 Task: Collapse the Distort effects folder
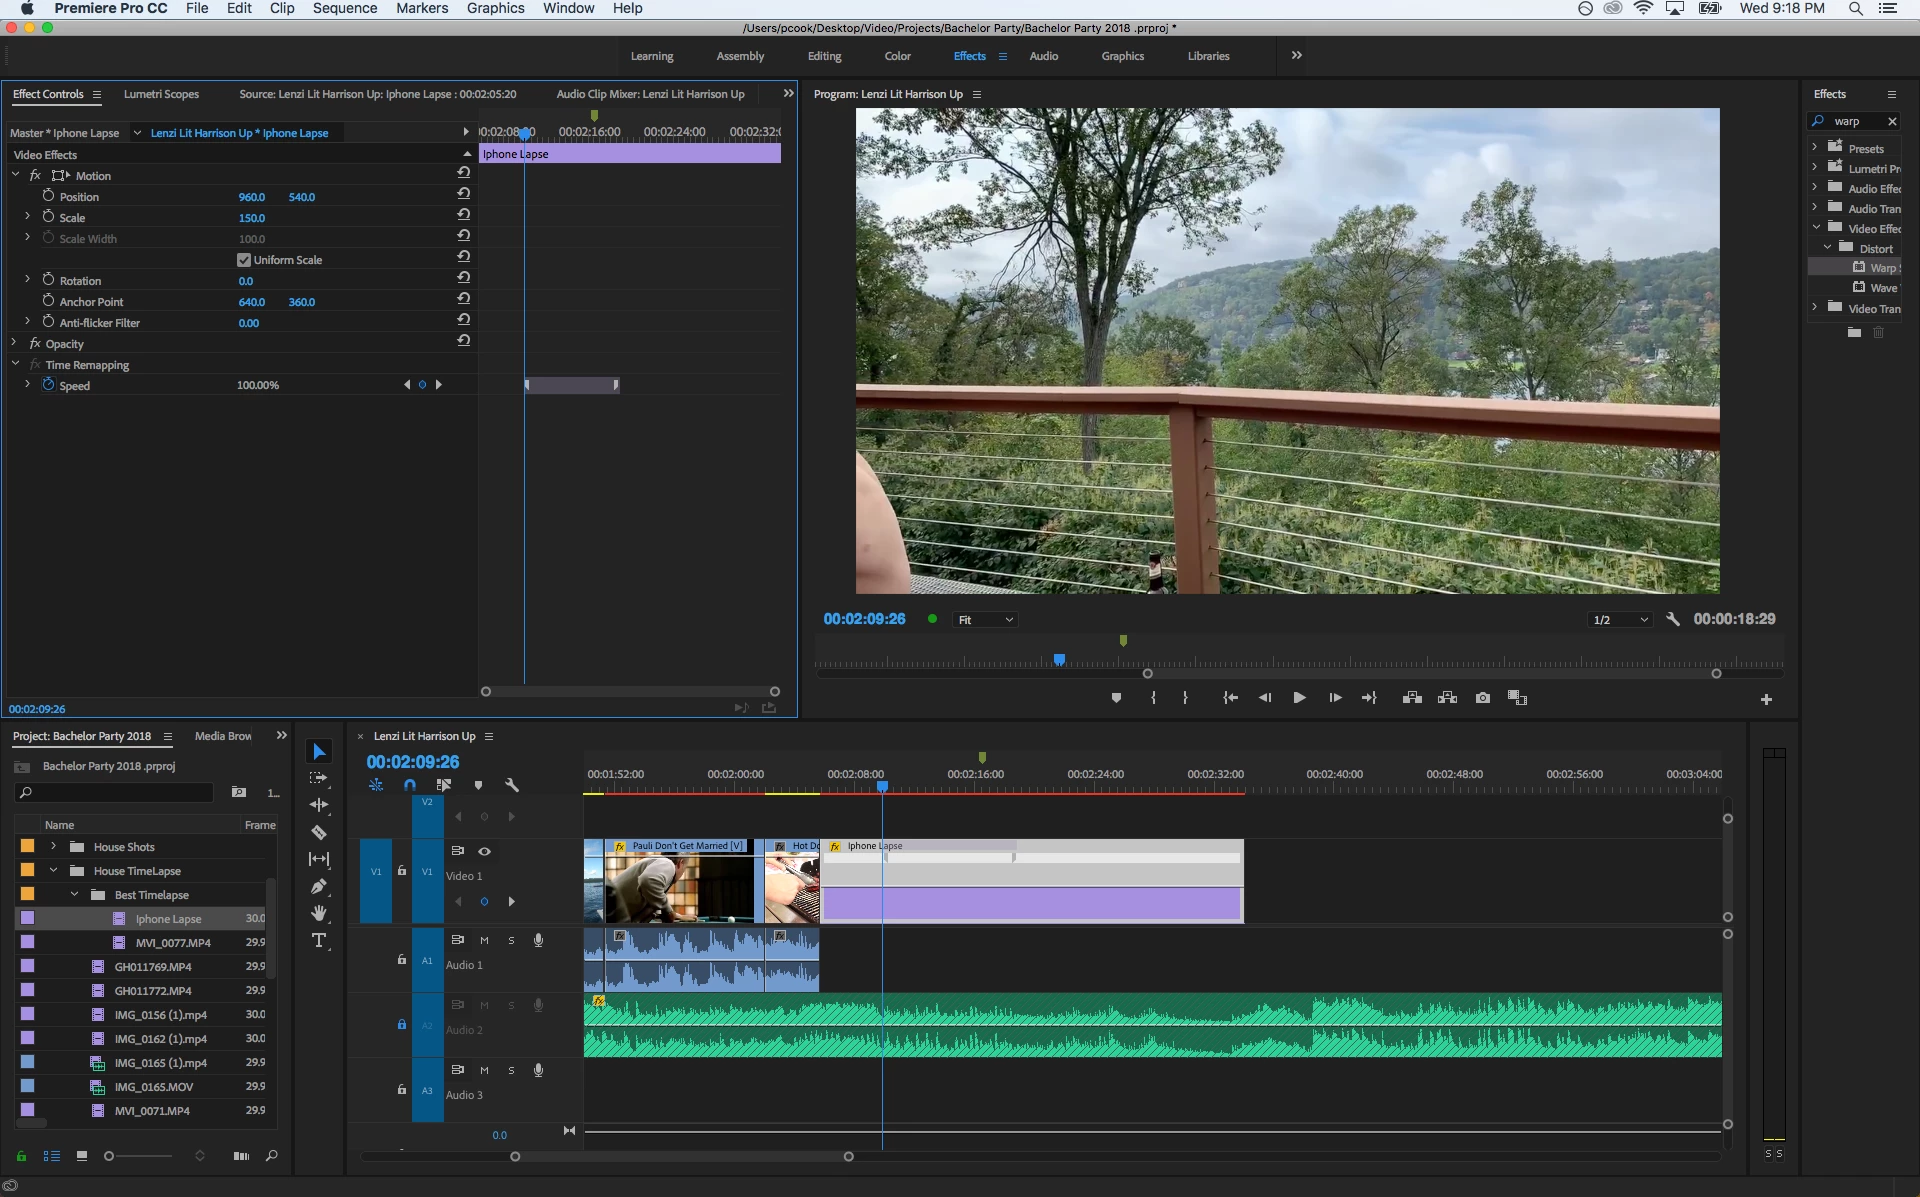[1827, 248]
